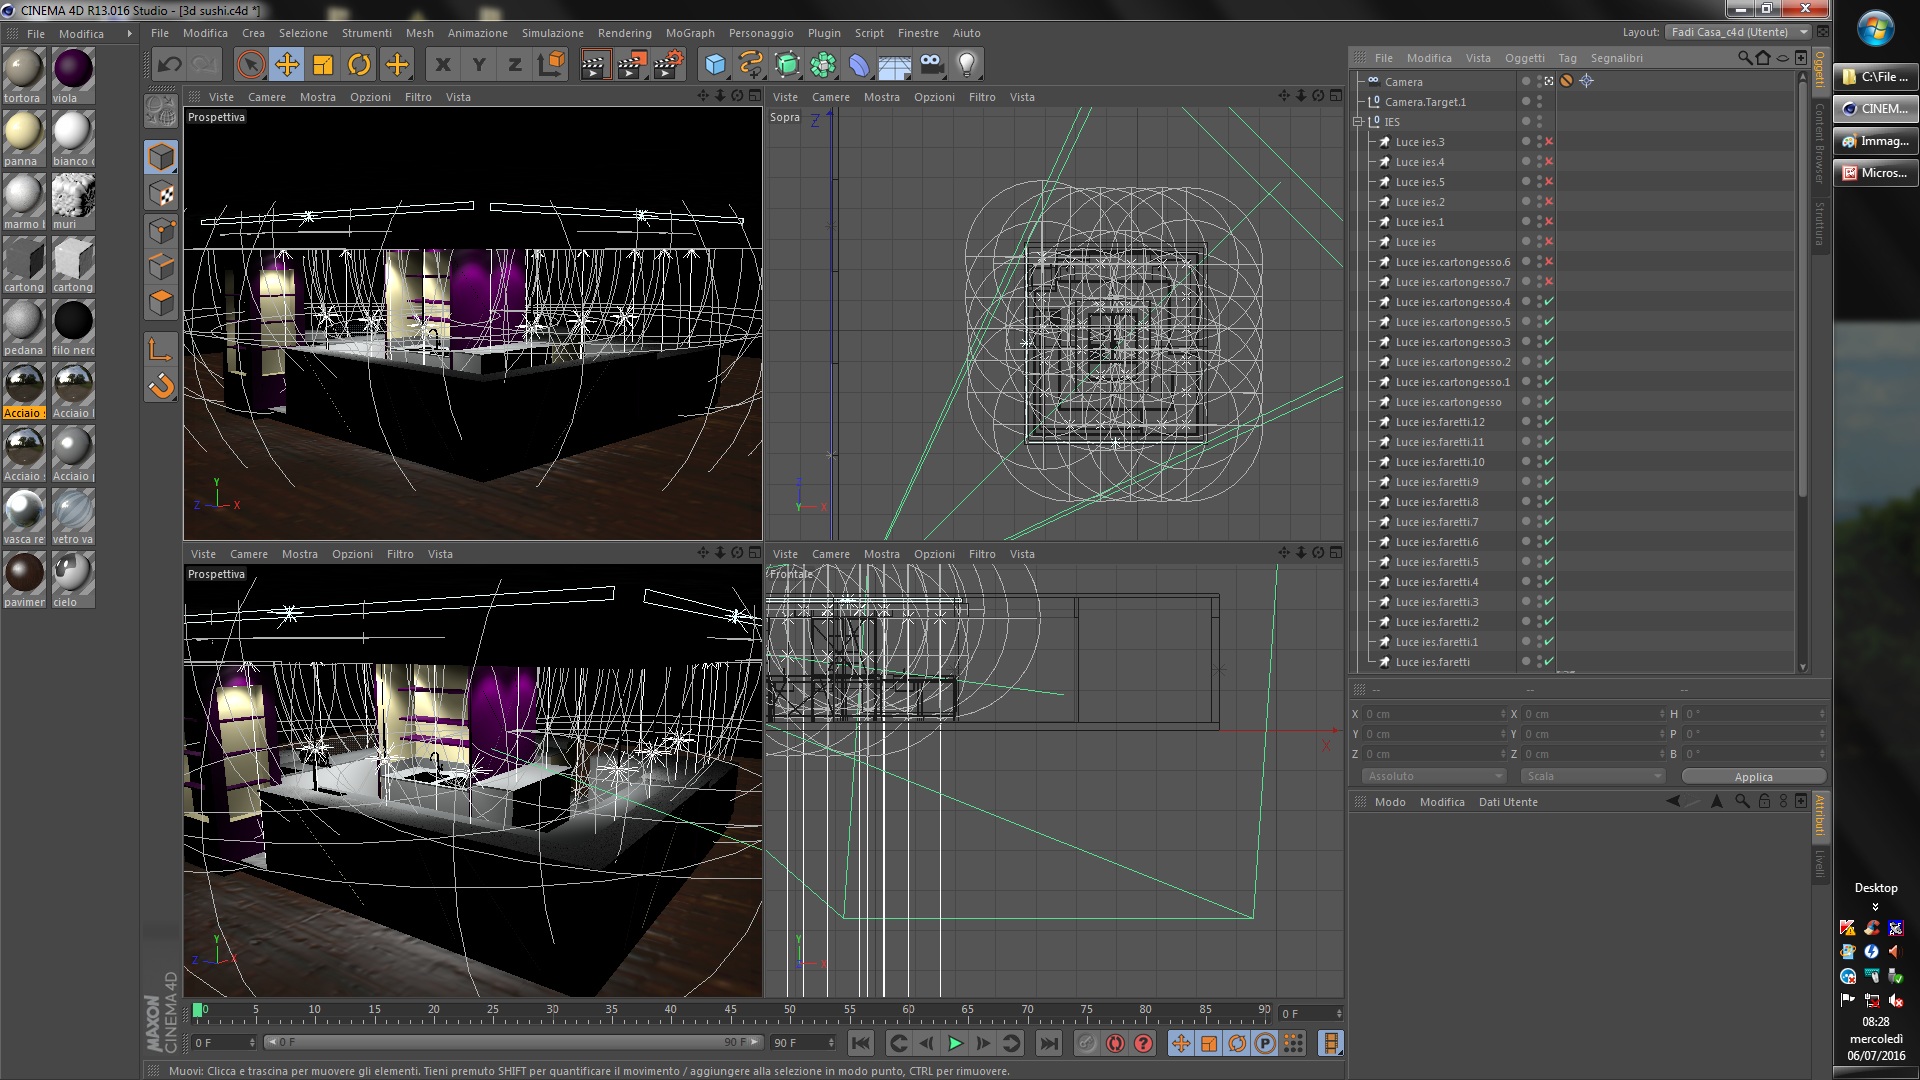Screen dimensions: 1920x1080
Task: Click the camera object icon
Action: coord(931,65)
